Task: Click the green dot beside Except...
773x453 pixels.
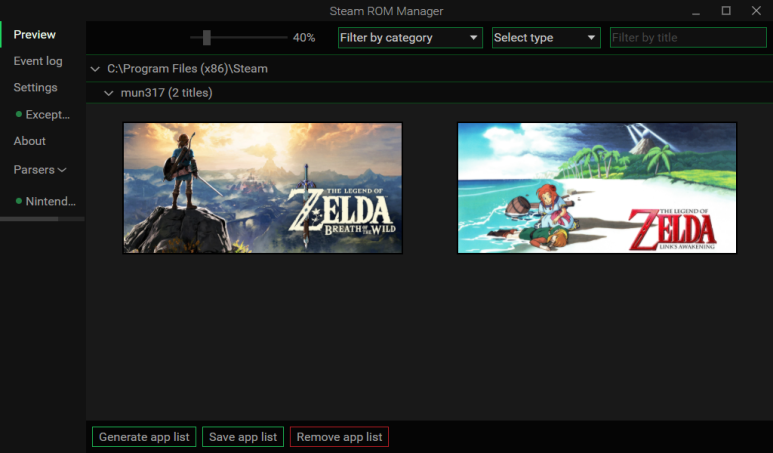Action: point(19,114)
